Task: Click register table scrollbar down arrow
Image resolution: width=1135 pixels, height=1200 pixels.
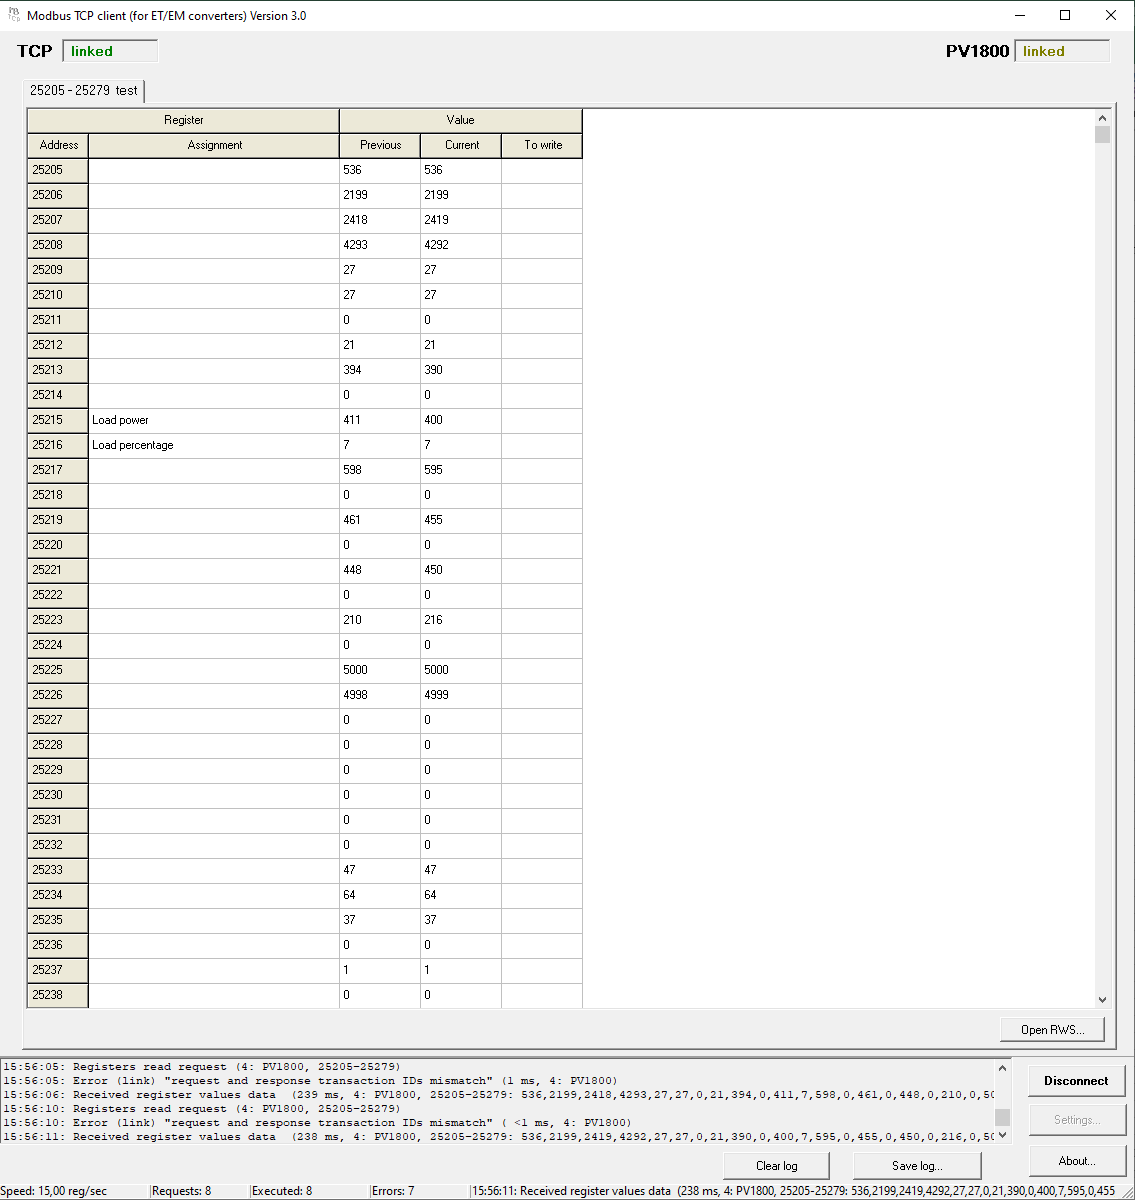Action: click(x=1103, y=999)
